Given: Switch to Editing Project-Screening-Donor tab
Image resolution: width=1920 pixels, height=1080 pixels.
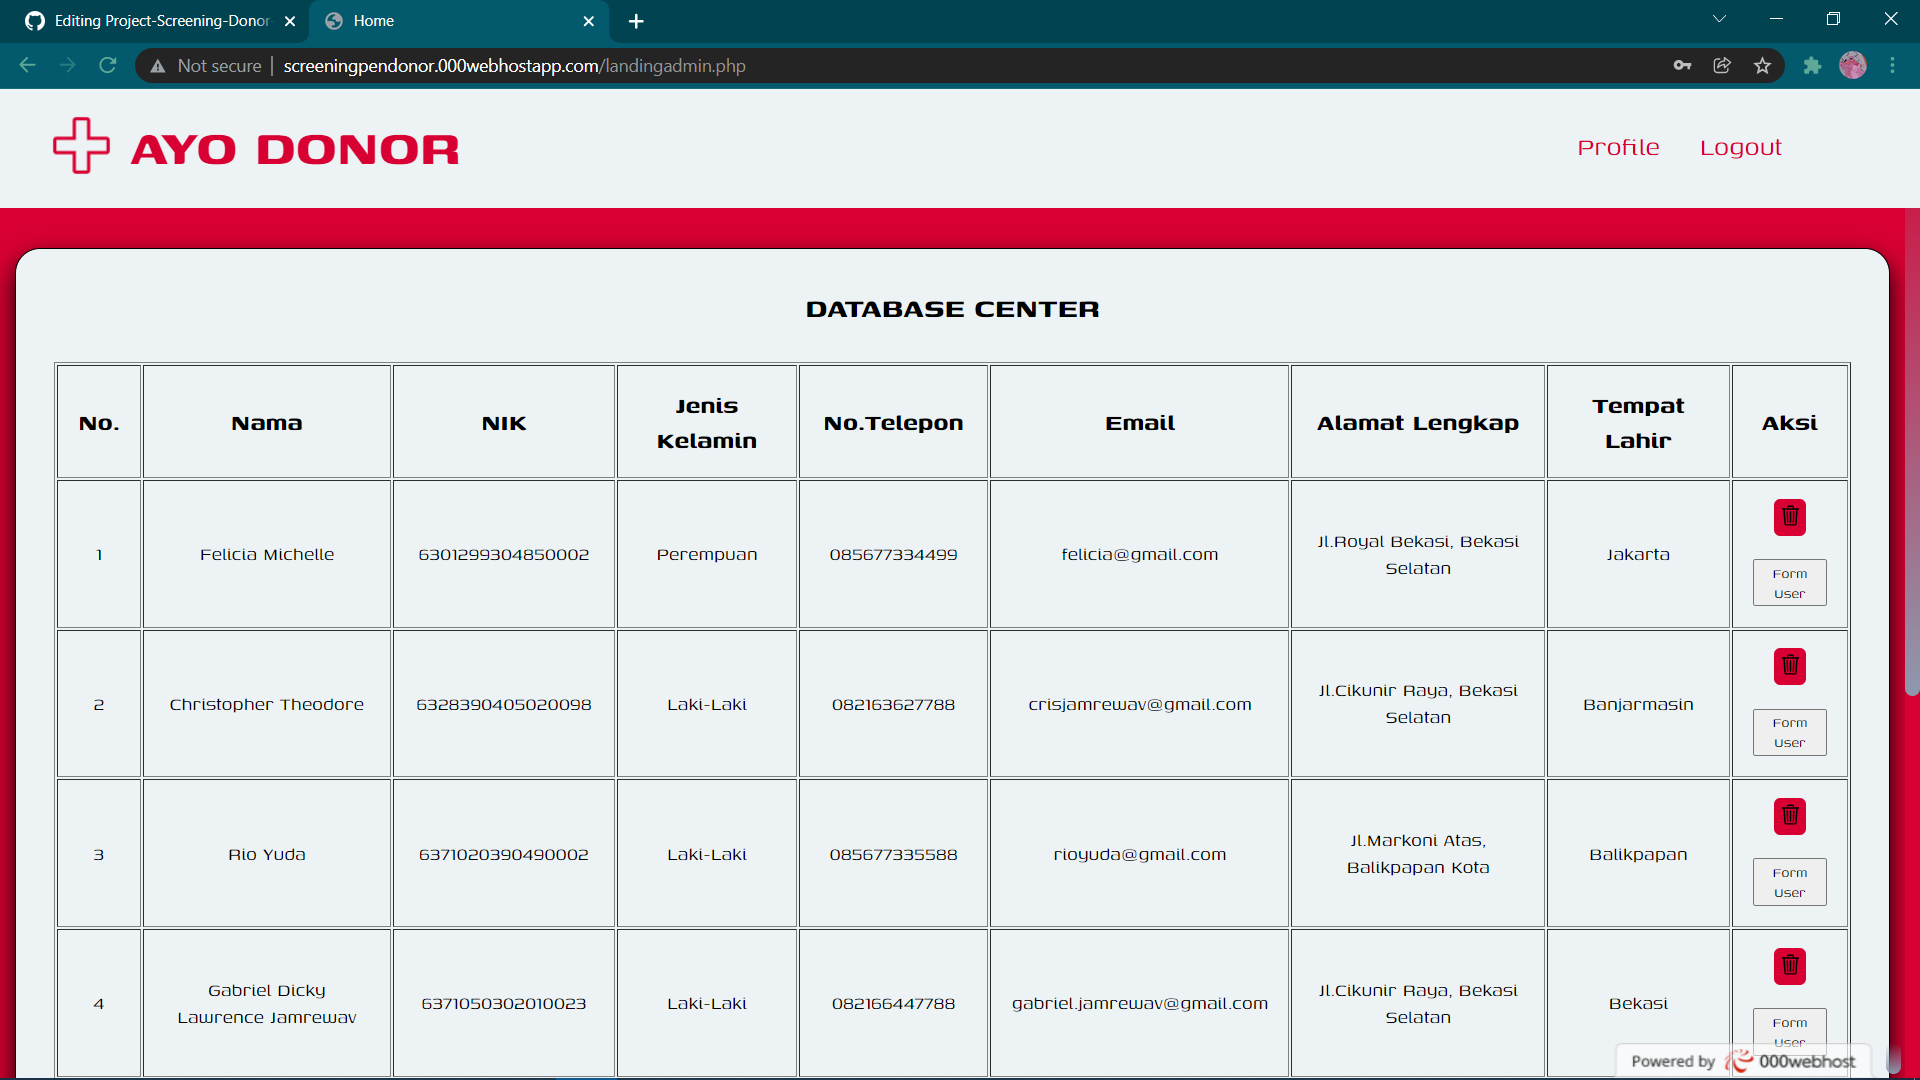Looking at the screenshot, I should point(160,21).
